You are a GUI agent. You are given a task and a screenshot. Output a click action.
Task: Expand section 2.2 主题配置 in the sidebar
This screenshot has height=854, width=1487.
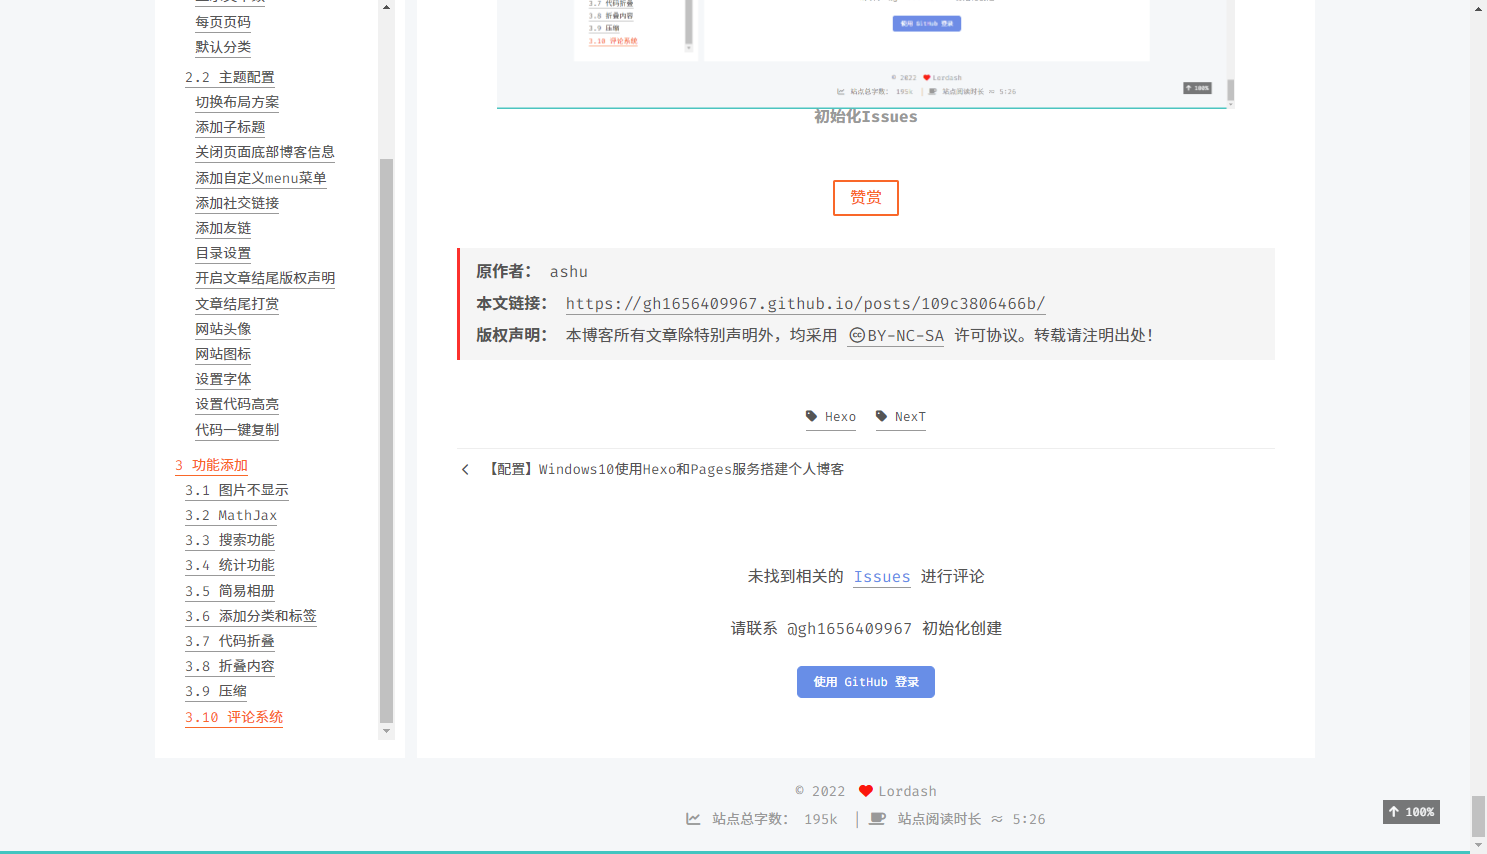231,76
